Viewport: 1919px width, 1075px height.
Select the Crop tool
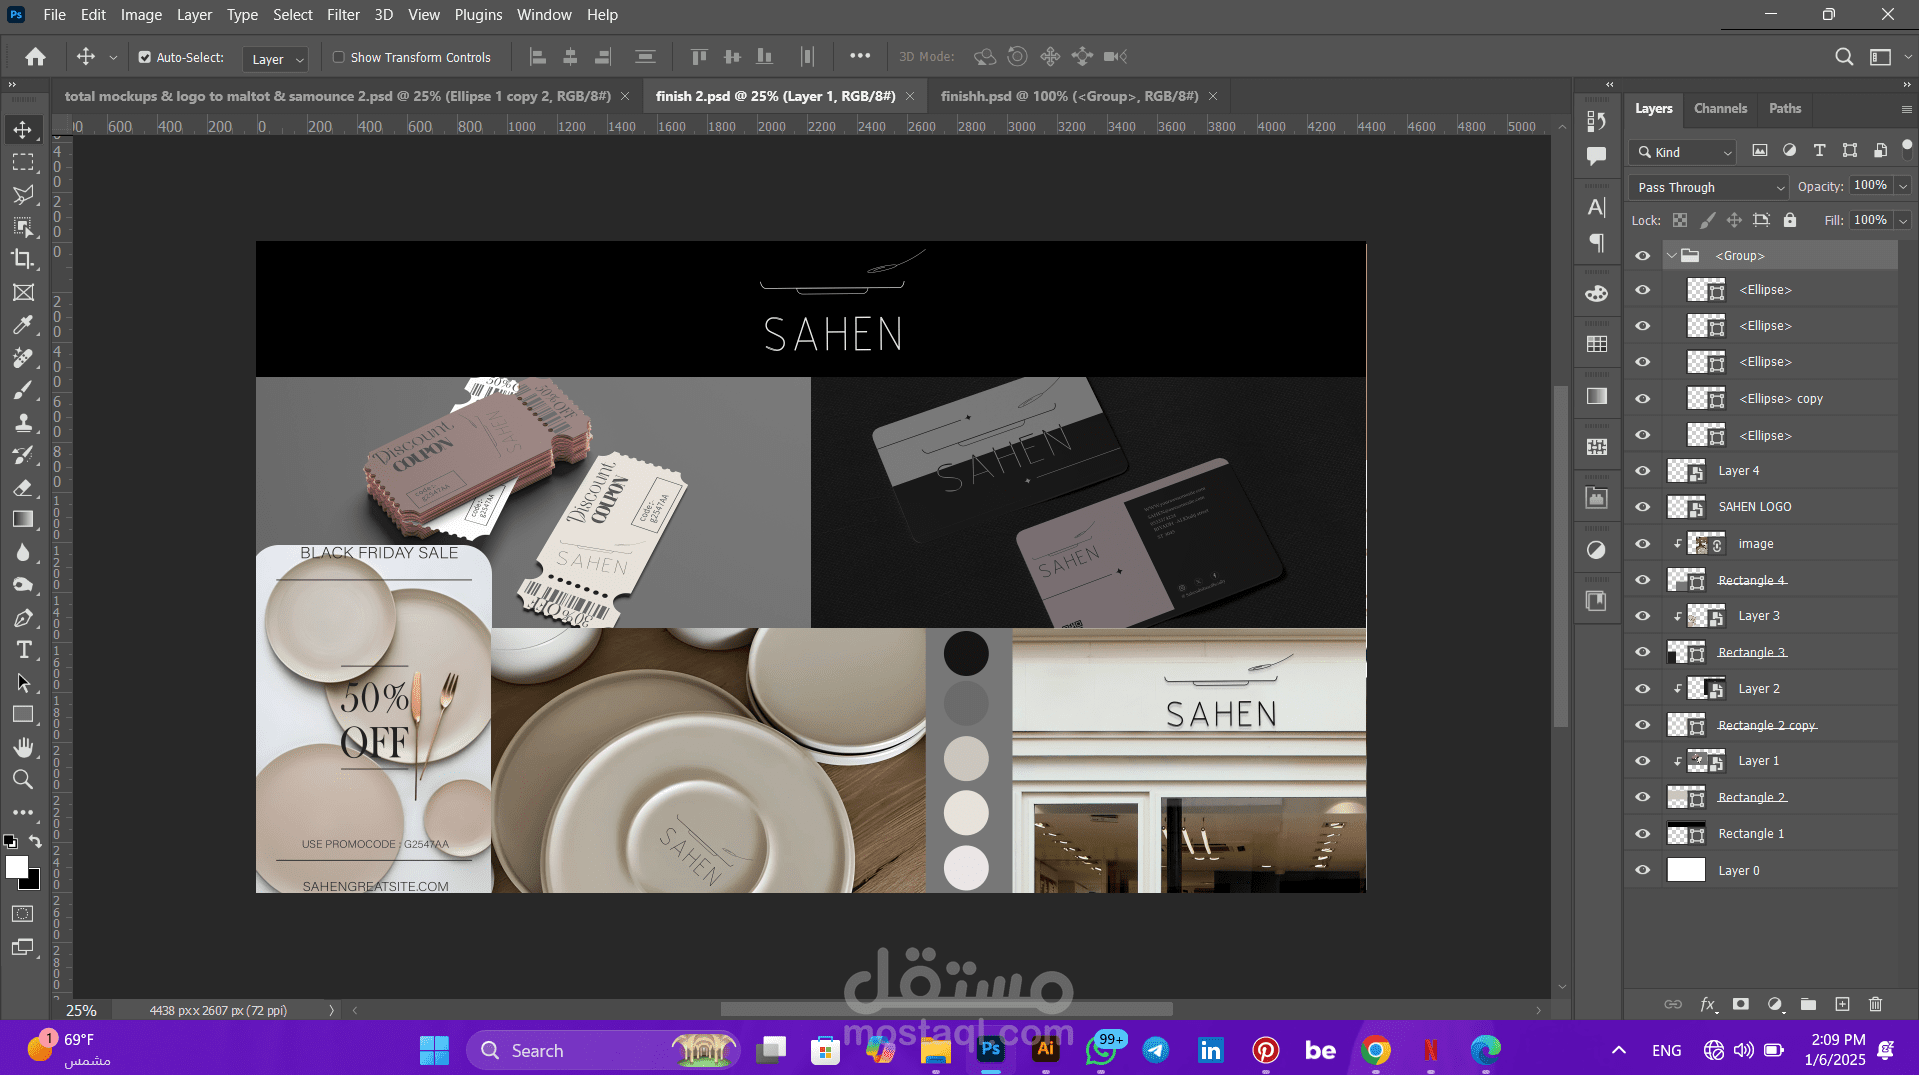click(23, 259)
